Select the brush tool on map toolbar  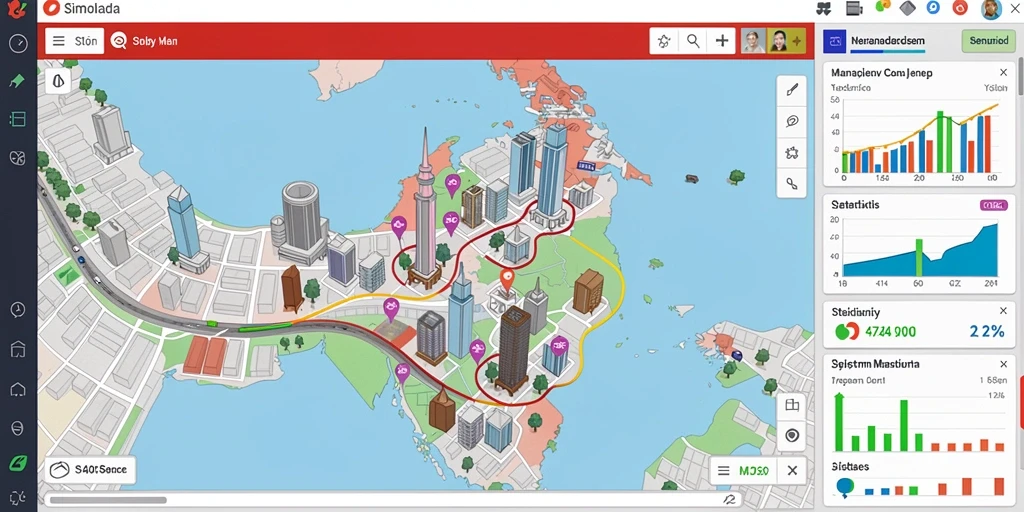coord(792,90)
